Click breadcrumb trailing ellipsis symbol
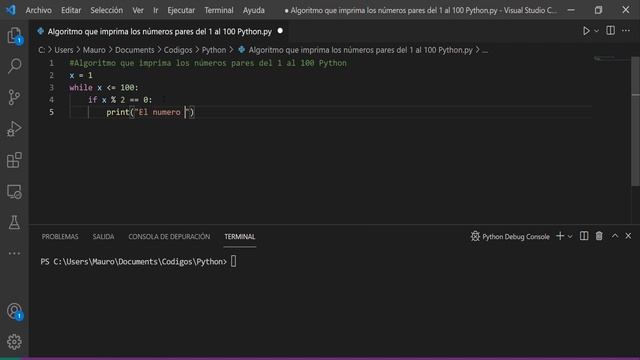Viewport: 640px width, 360px height. (485, 50)
